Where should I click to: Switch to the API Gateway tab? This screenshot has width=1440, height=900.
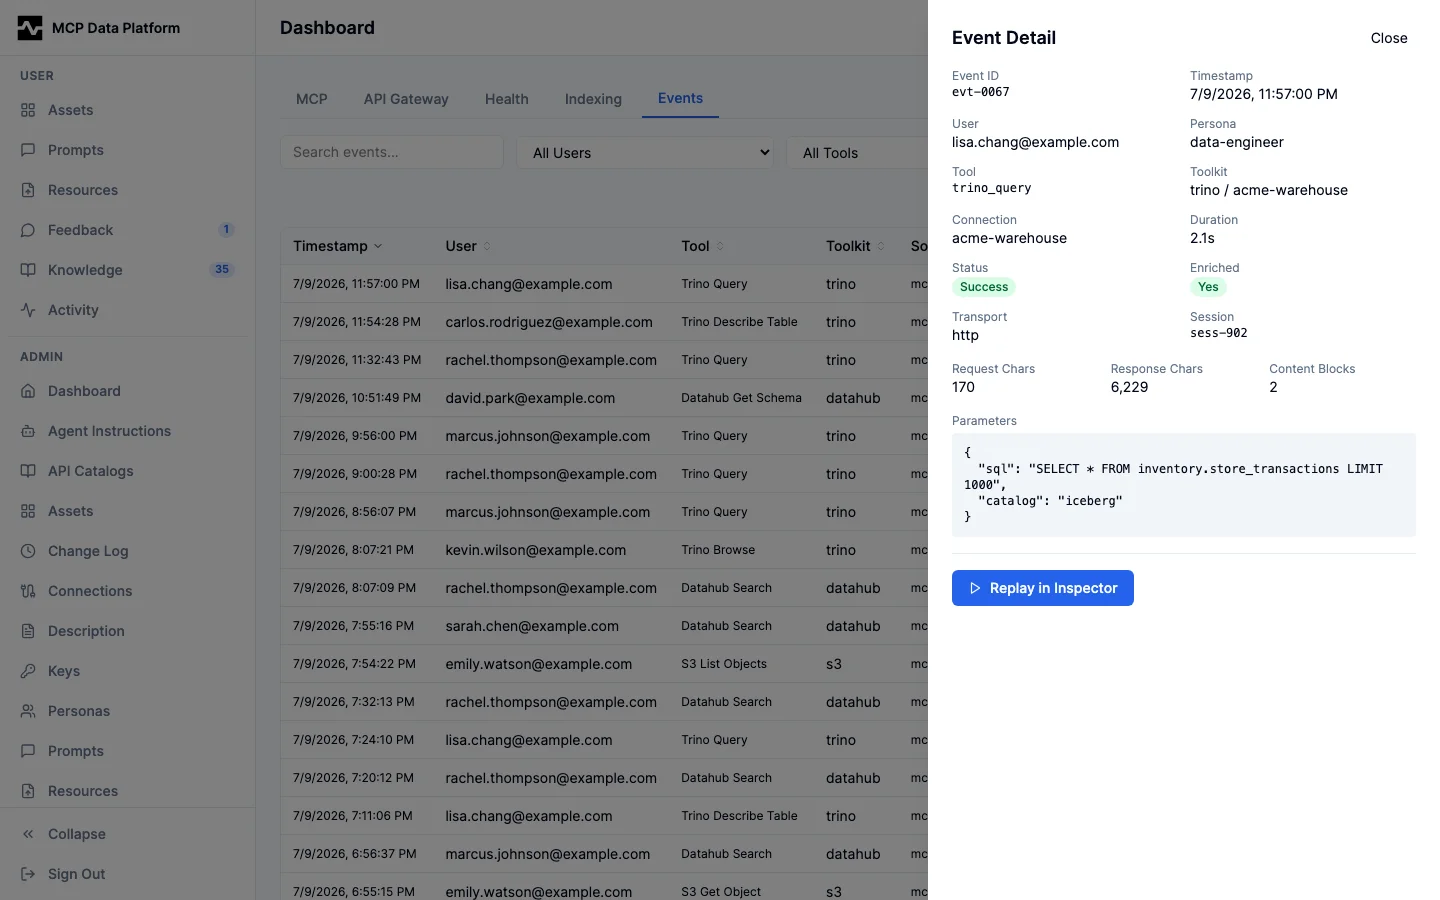coord(406,99)
